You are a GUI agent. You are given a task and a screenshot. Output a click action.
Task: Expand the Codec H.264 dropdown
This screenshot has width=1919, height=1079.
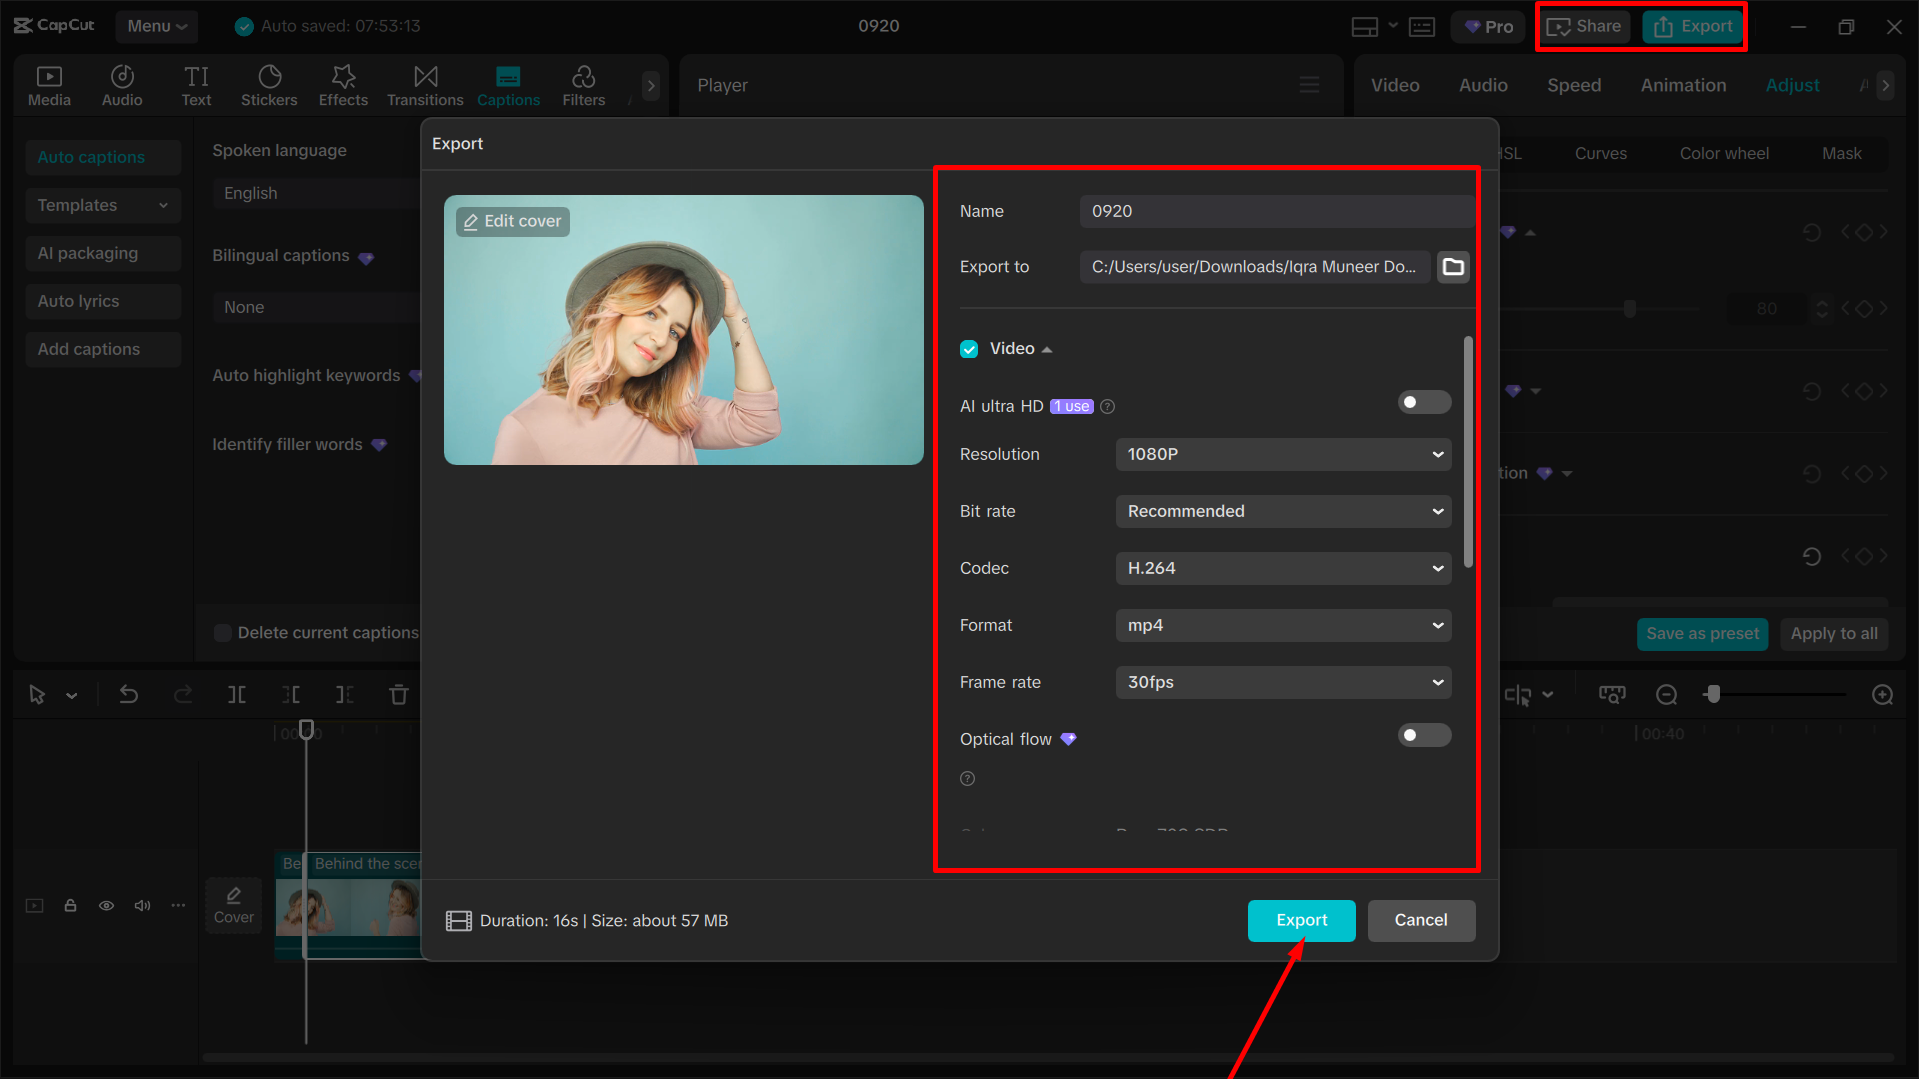(x=1283, y=568)
